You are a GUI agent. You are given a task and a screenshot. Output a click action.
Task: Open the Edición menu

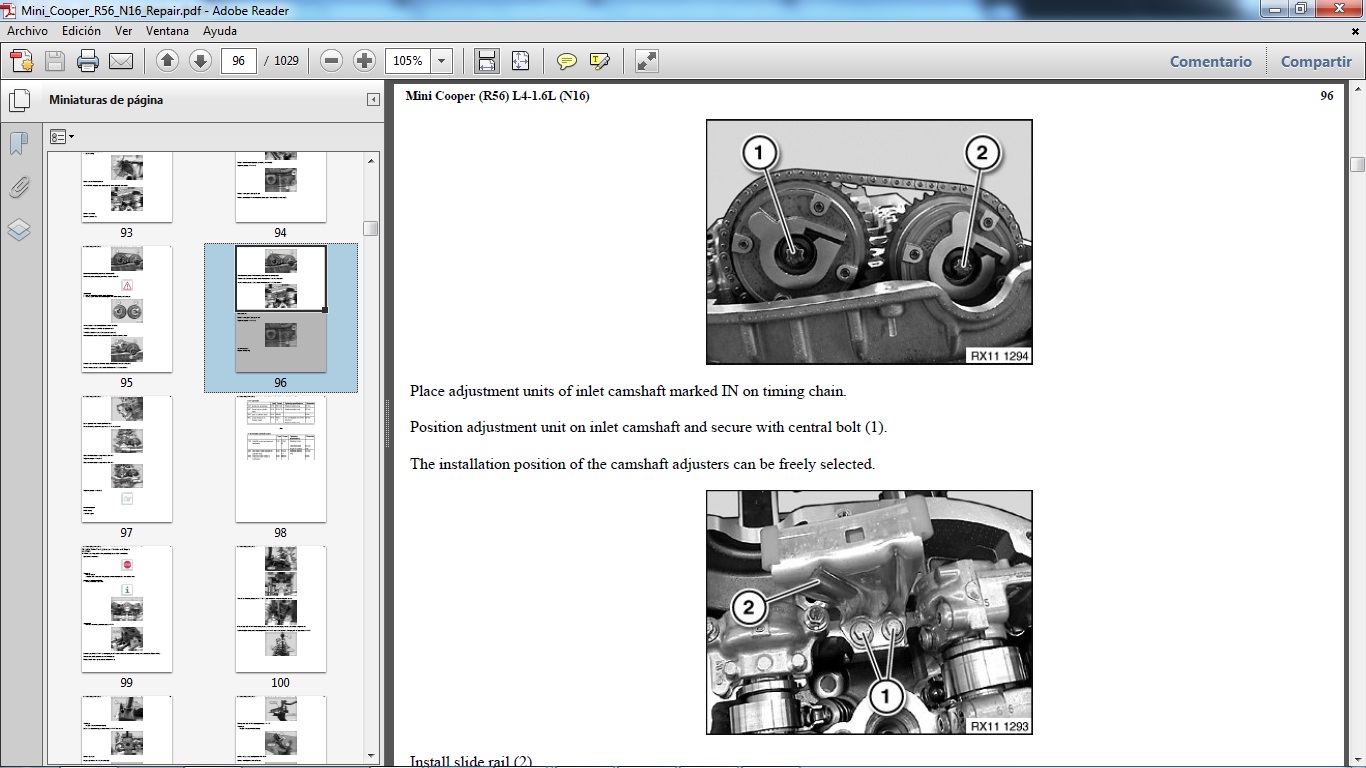click(x=81, y=31)
